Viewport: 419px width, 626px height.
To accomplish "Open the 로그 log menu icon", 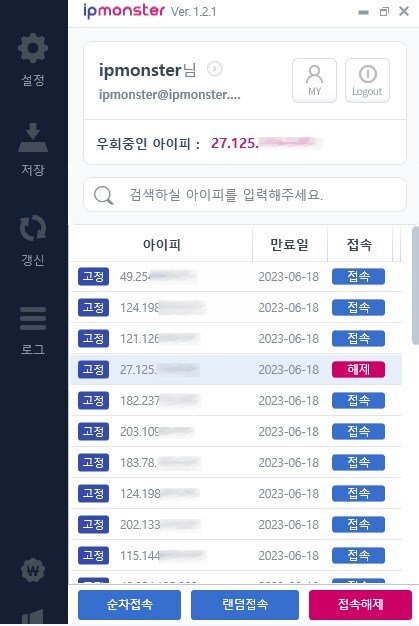I will [x=33, y=318].
